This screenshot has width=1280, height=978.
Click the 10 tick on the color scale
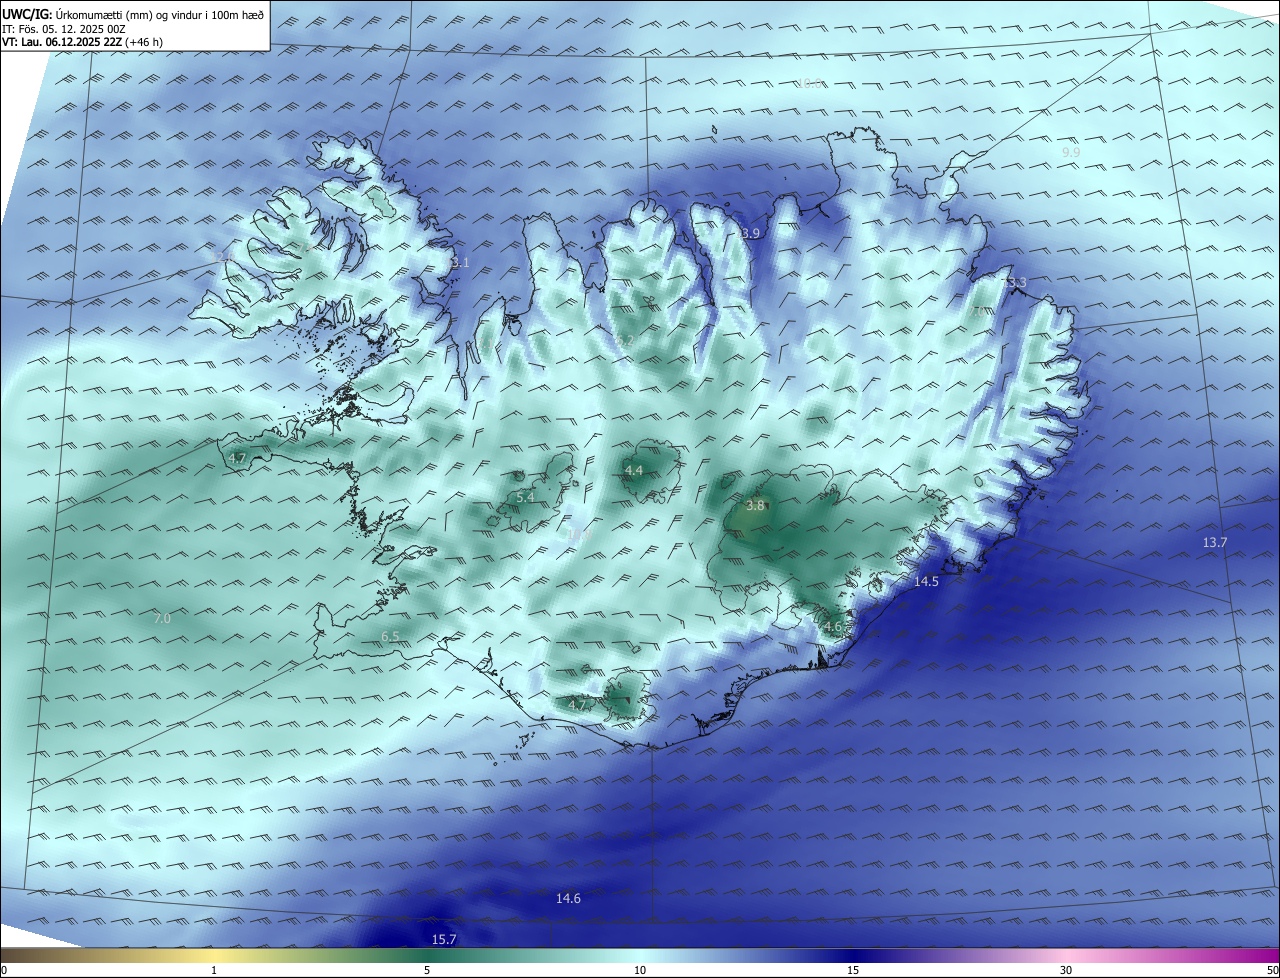(x=640, y=970)
